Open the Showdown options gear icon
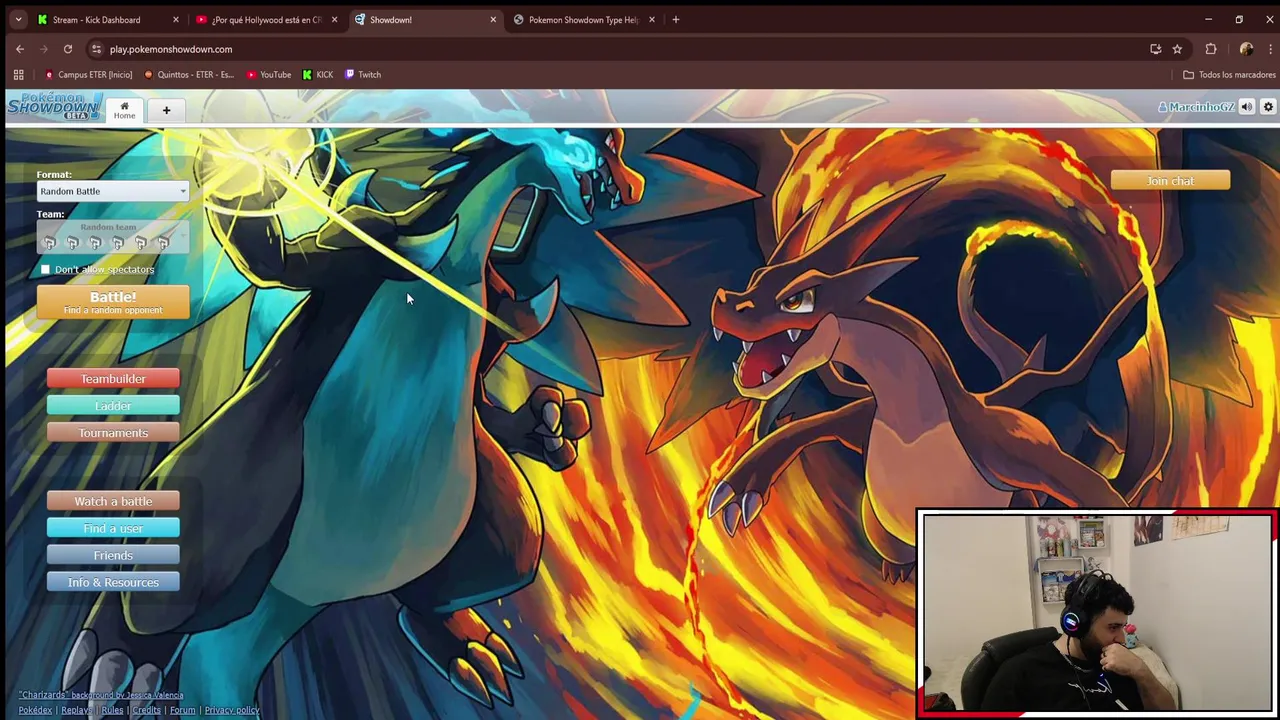 pyautogui.click(x=1268, y=107)
